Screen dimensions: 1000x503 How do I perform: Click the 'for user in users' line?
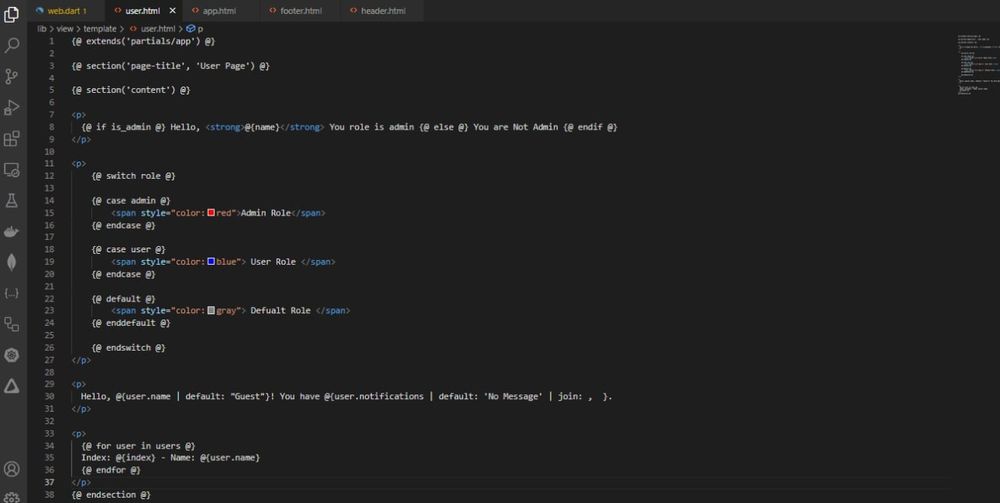(x=138, y=446)
